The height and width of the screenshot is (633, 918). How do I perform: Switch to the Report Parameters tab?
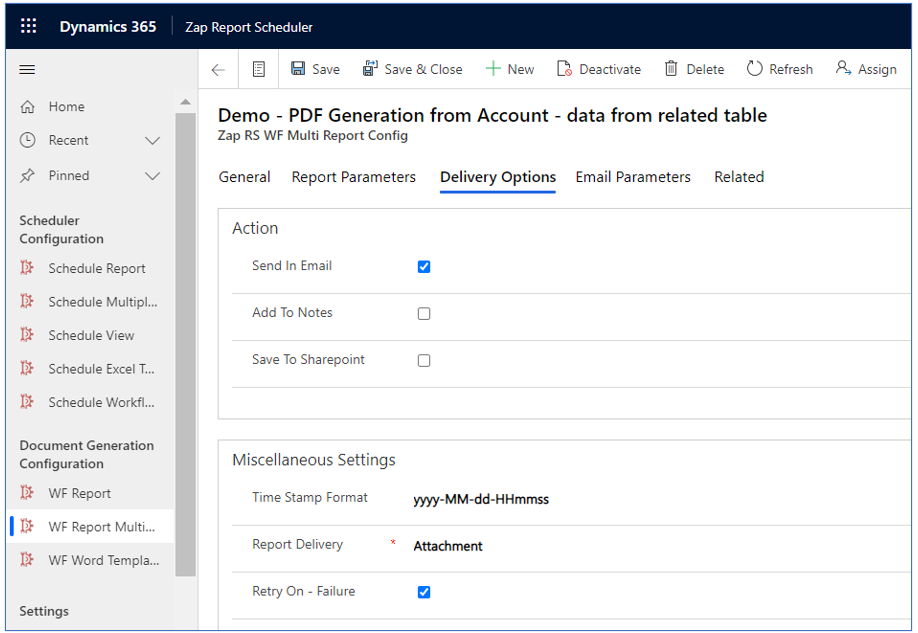click(354, 177)
